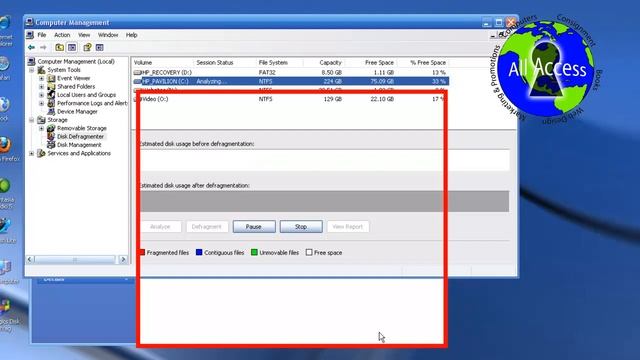
Task: Click the white Free space legend swatch
Action: tap(309, 252)
